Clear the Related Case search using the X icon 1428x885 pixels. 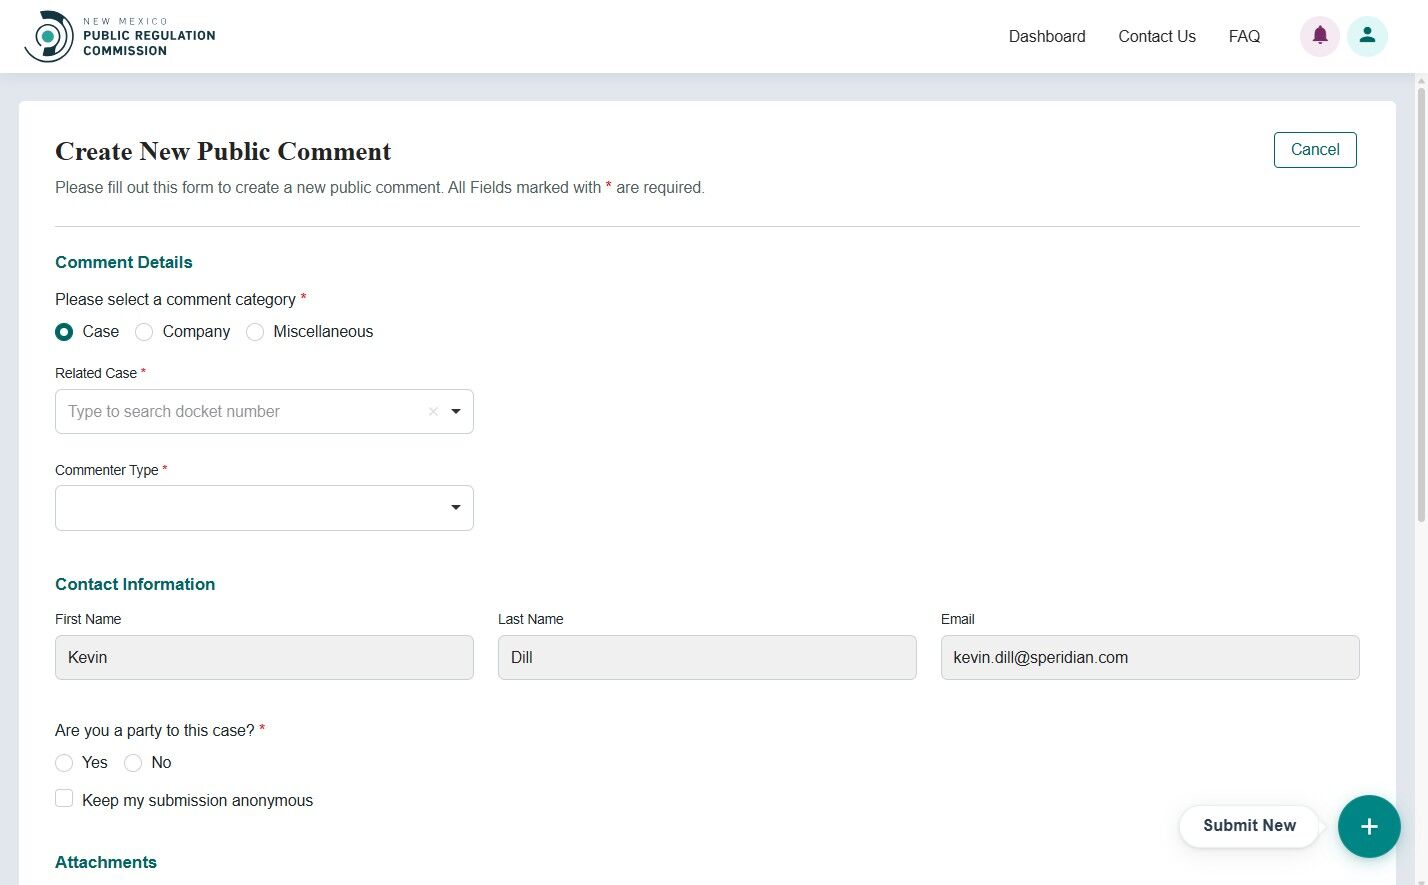433,411
